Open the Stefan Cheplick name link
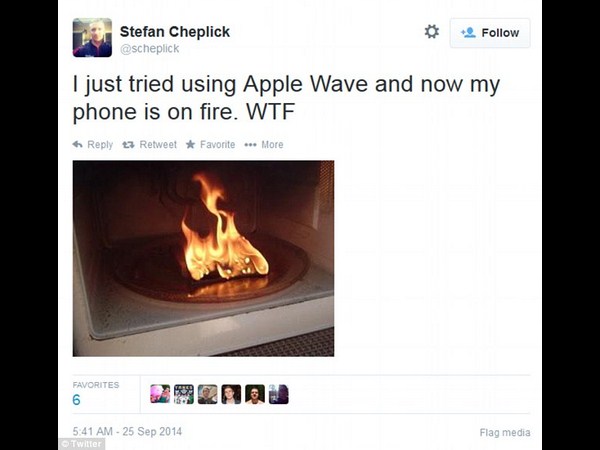This screenshot has width=600, height=450. click(175, 32)
